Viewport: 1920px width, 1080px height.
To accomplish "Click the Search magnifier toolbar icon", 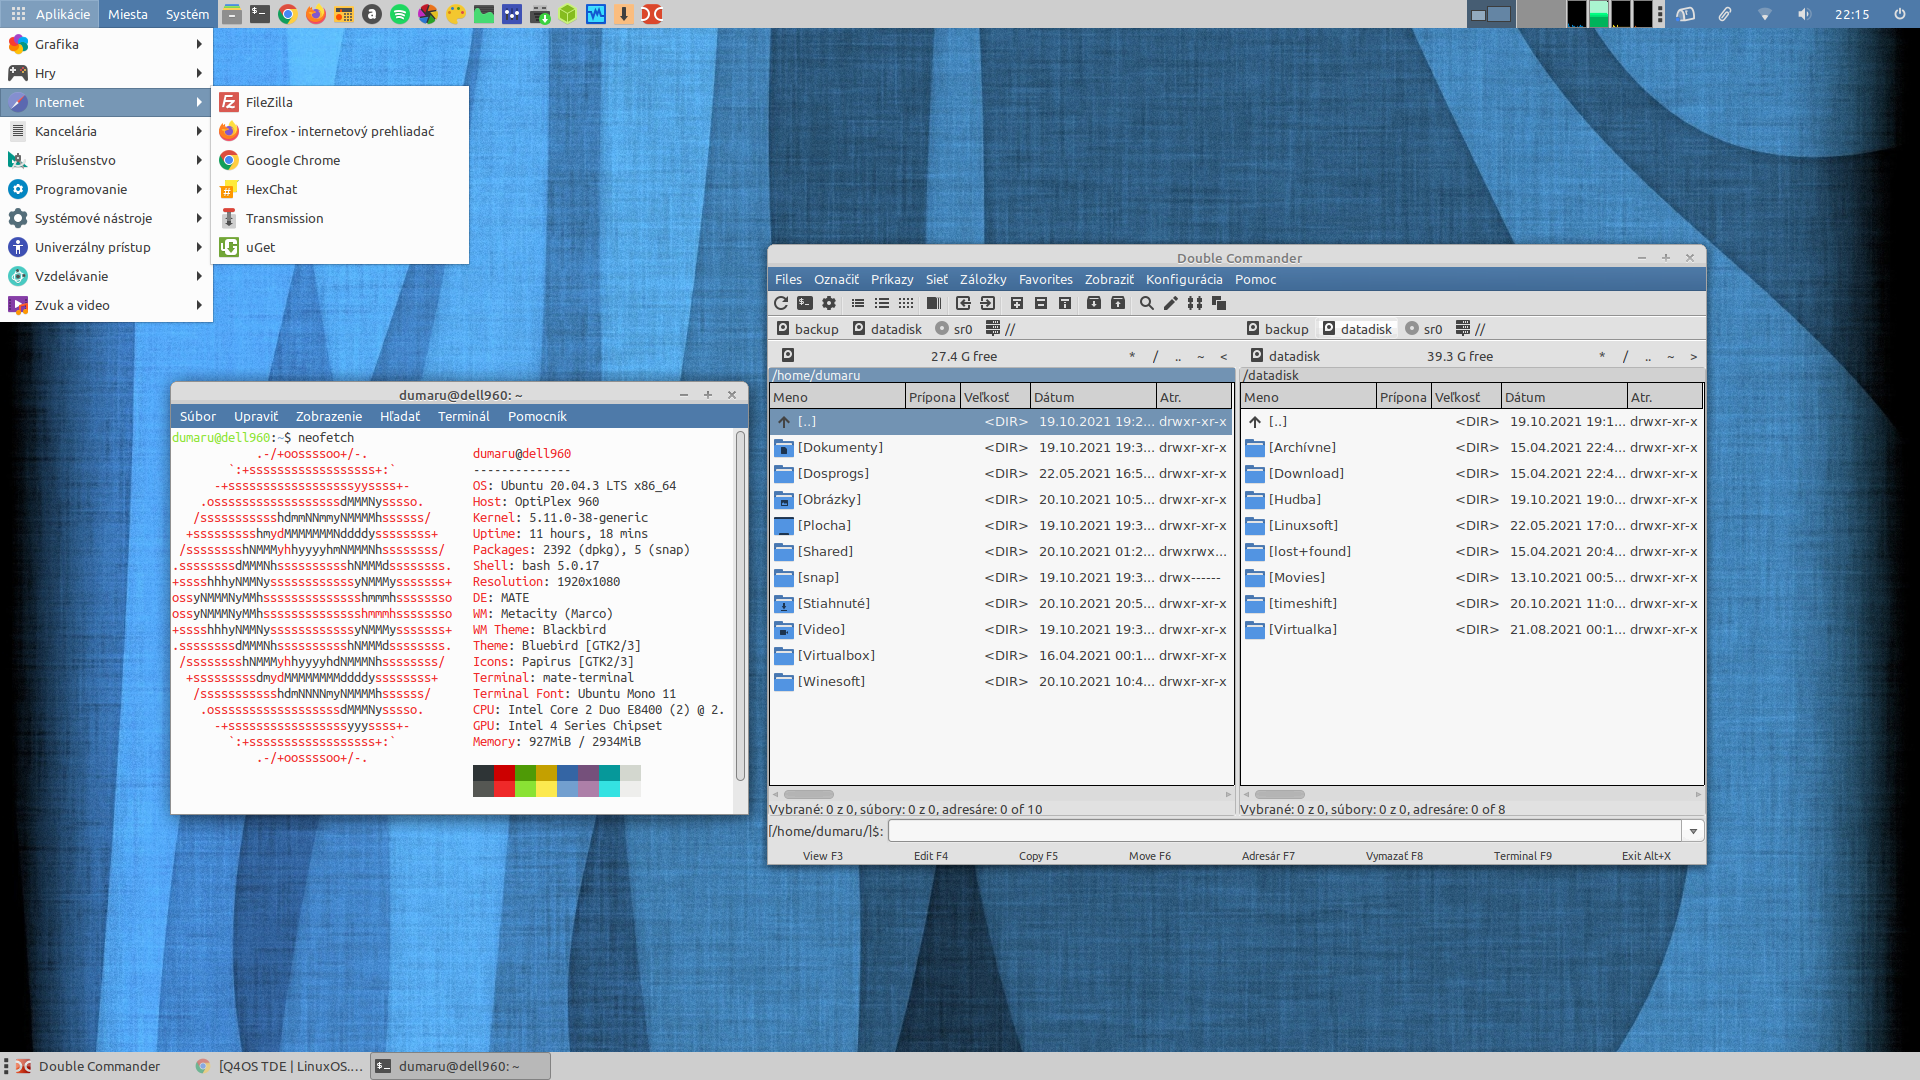I will (x=1147, y=303).
